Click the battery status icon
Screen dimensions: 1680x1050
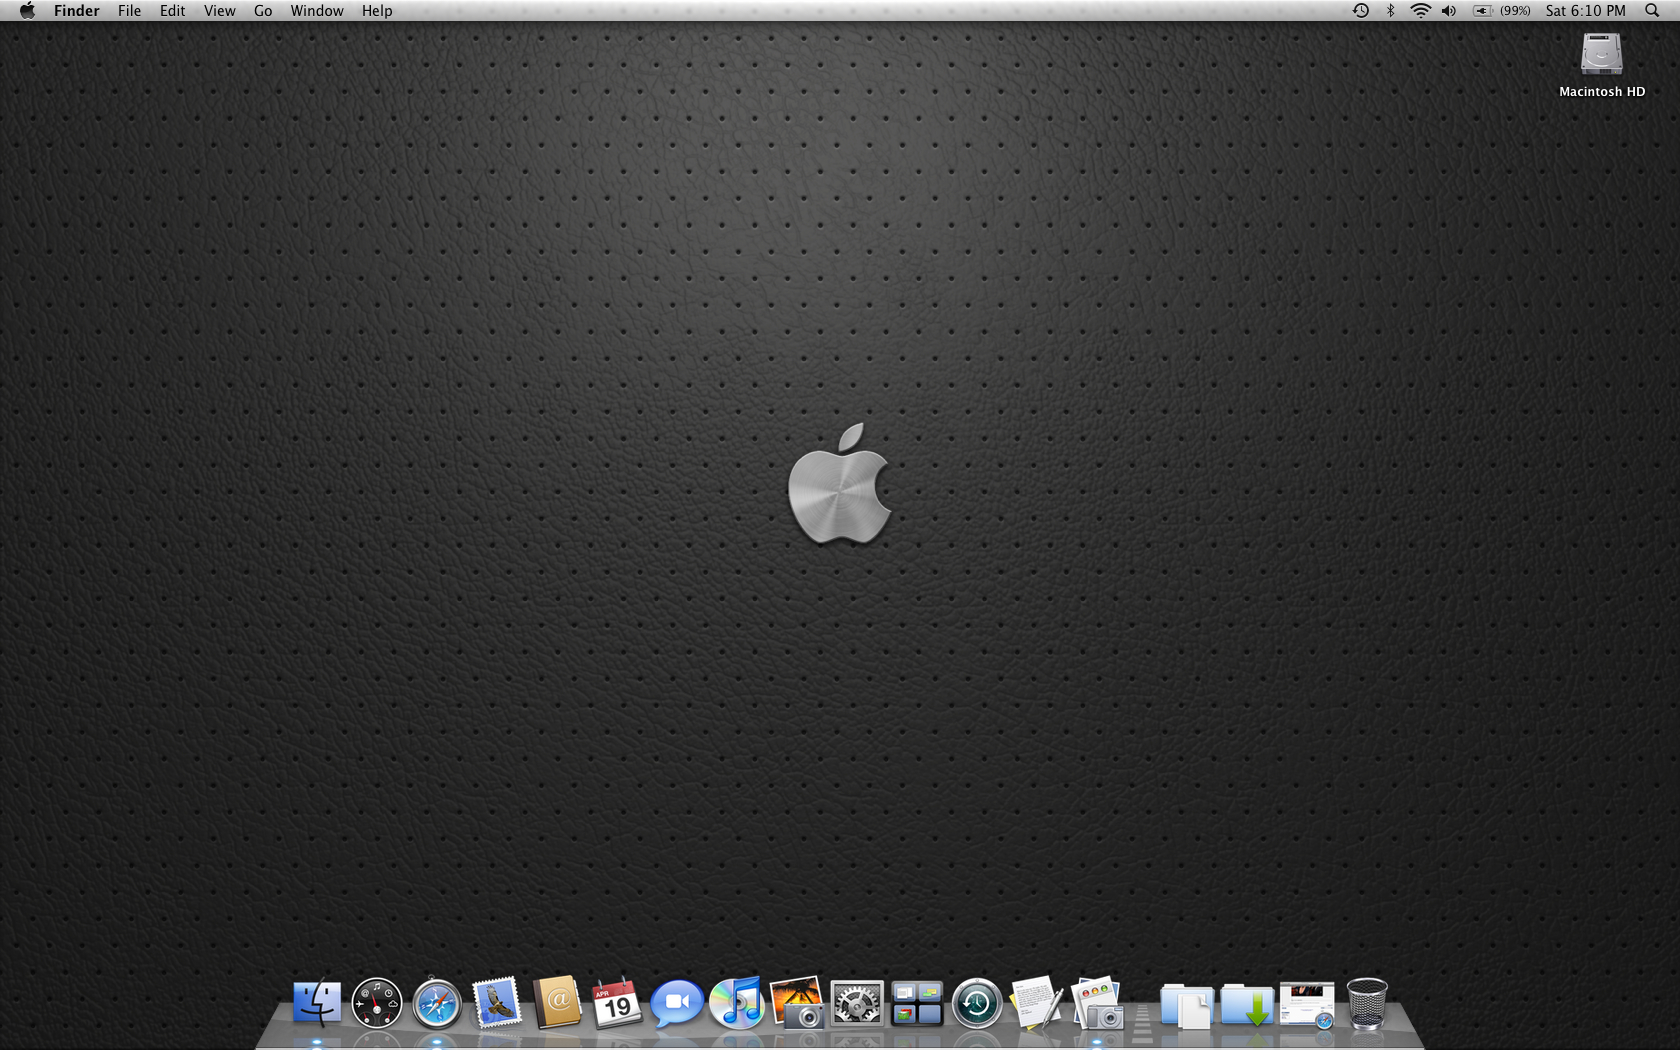pyautogui.click(x=1483, y=11)
